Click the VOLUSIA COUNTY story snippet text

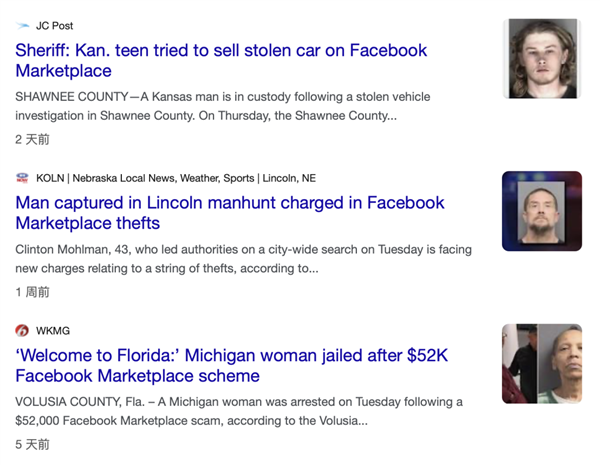[239, 411]
